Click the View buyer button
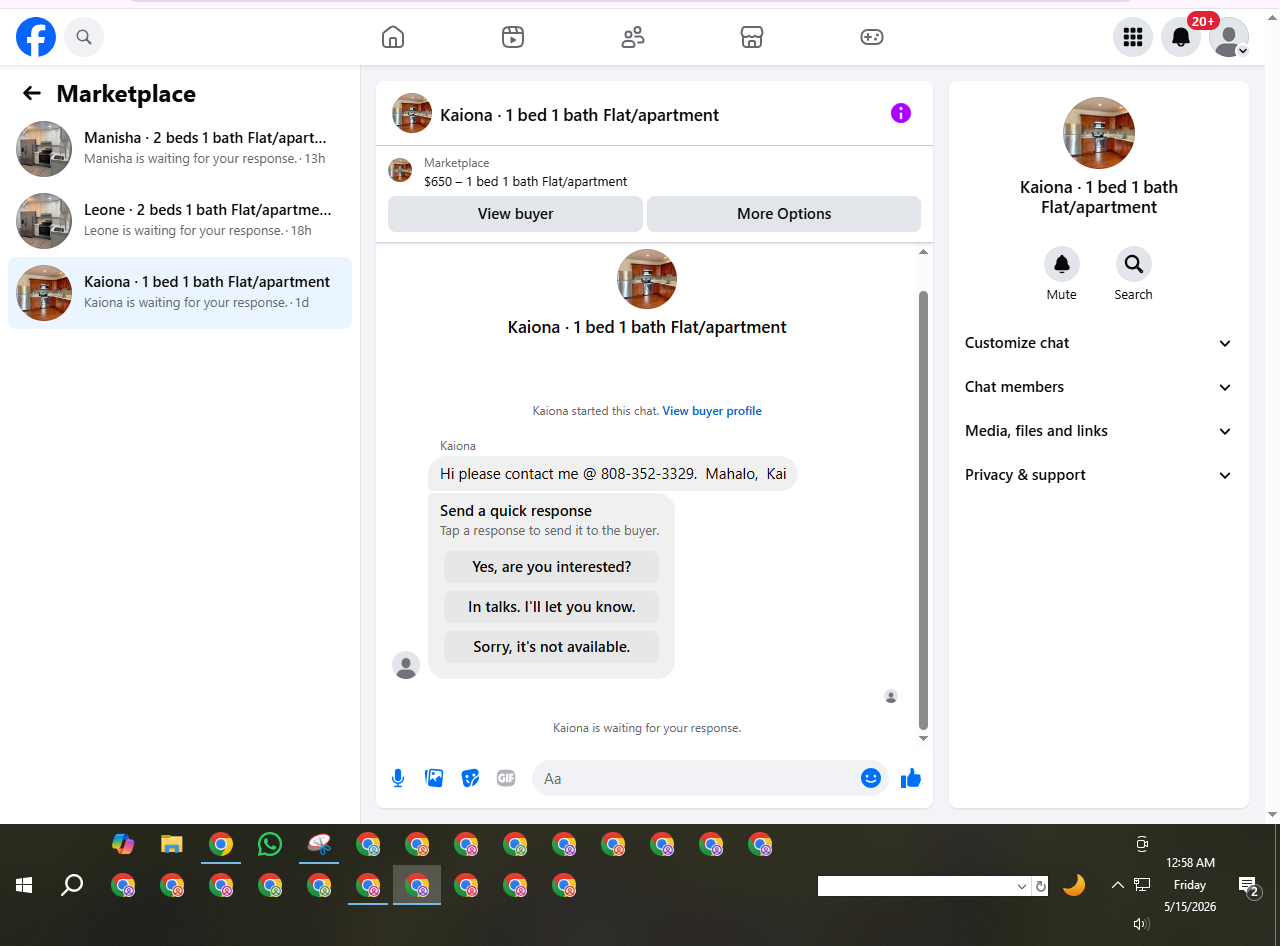1280x946 pixels. (515, 213)
